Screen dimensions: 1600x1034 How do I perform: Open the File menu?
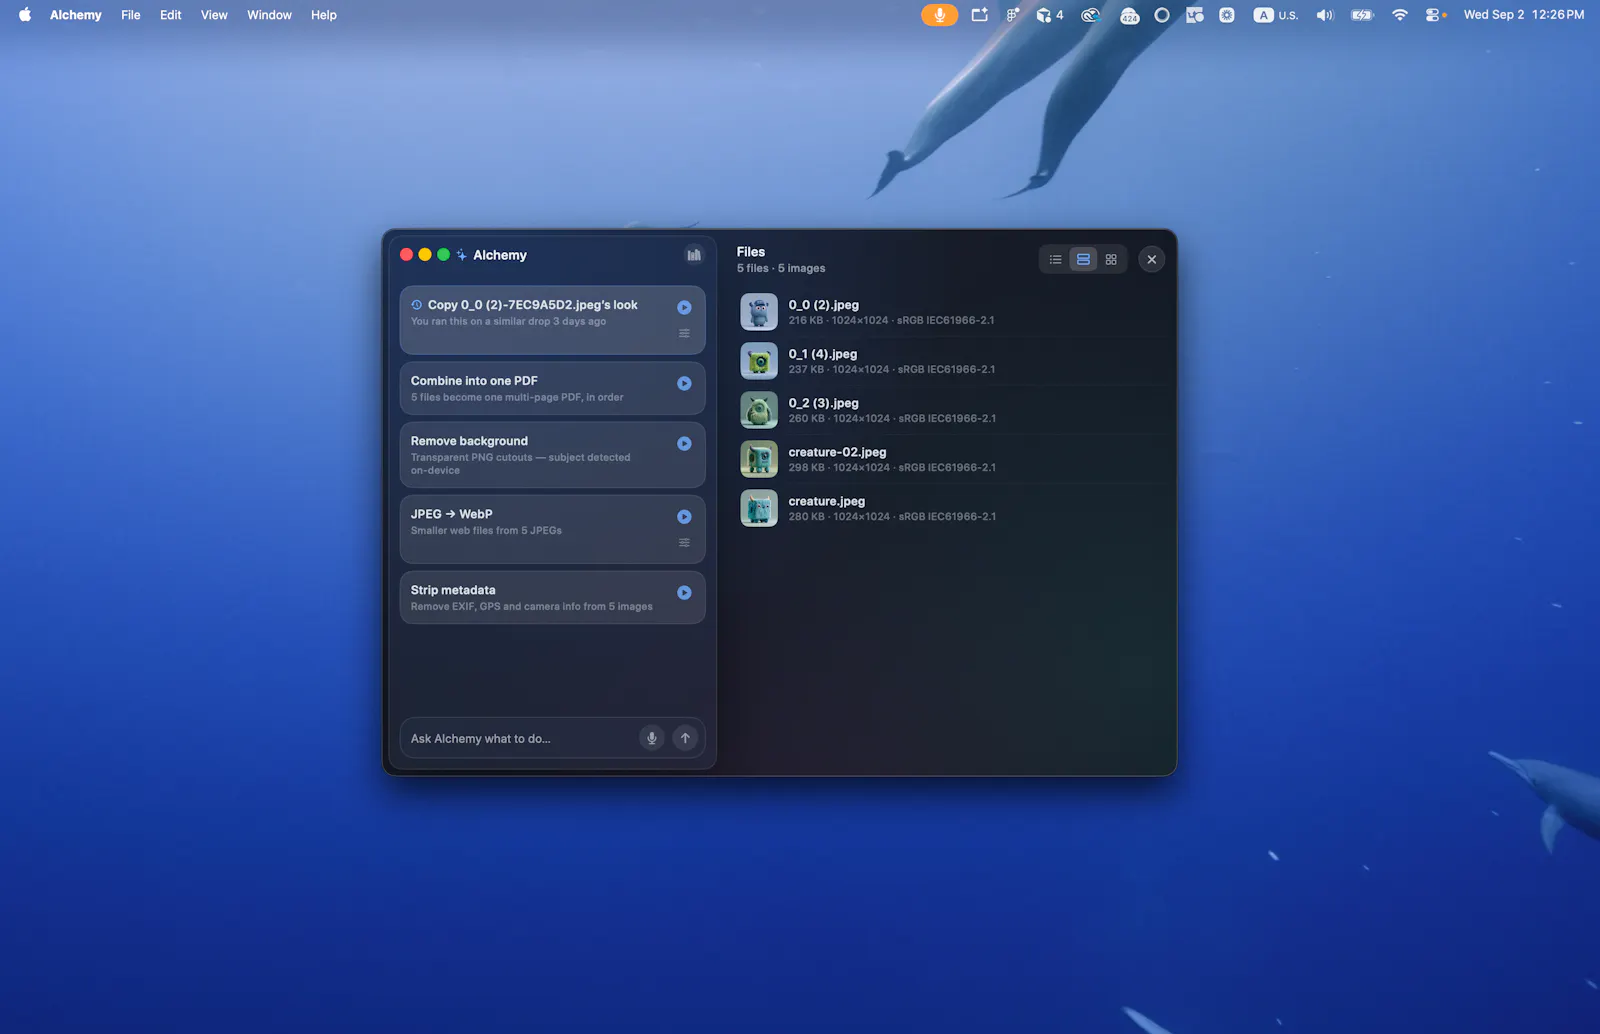pyautogui.click(x=130, y=15)
